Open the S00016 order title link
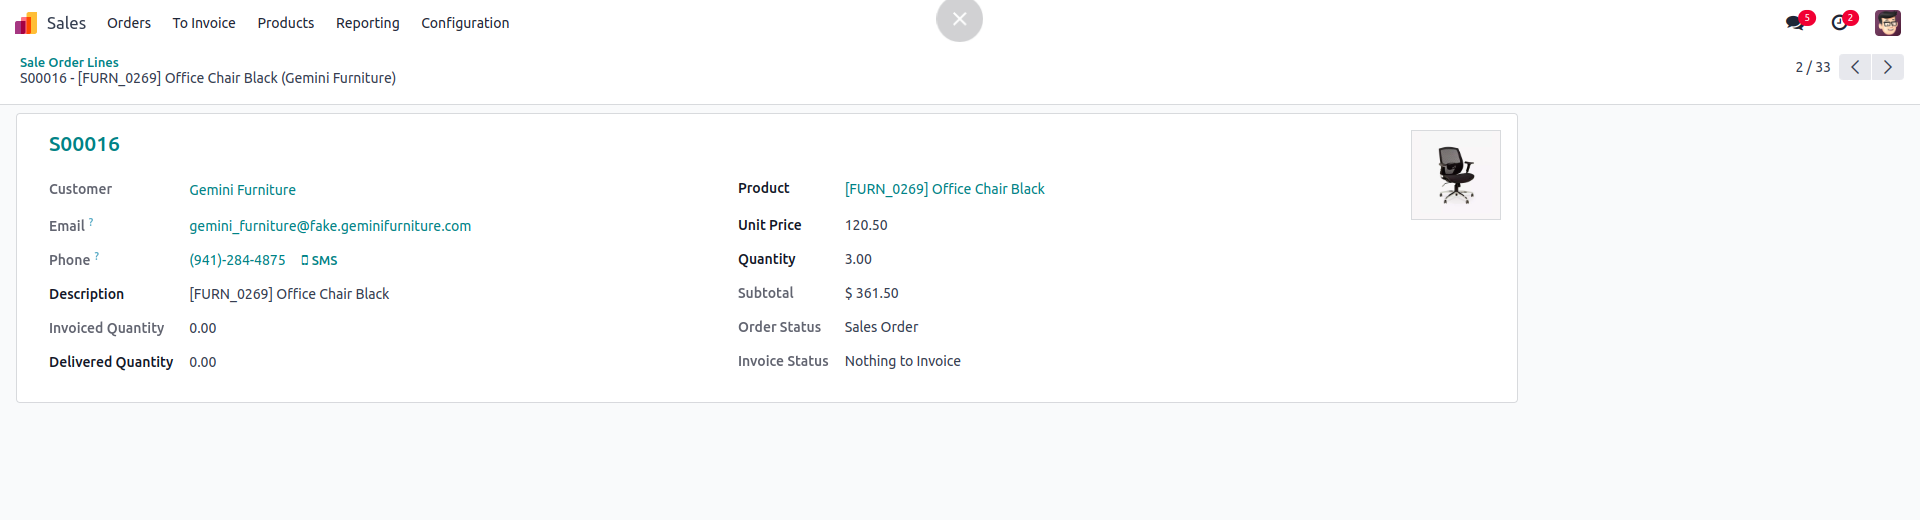The height and width of the screenshot is (520, 1920). [x=84, y=144]
